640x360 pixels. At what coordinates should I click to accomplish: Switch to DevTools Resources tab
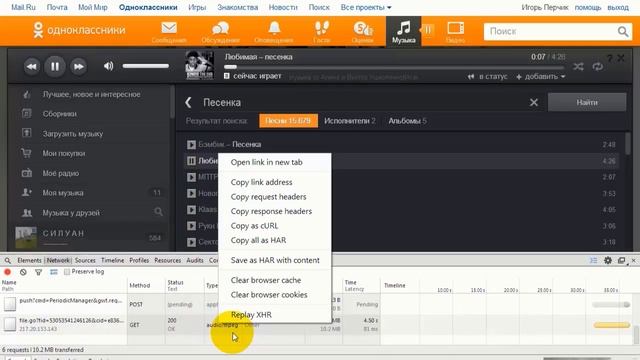167,260
